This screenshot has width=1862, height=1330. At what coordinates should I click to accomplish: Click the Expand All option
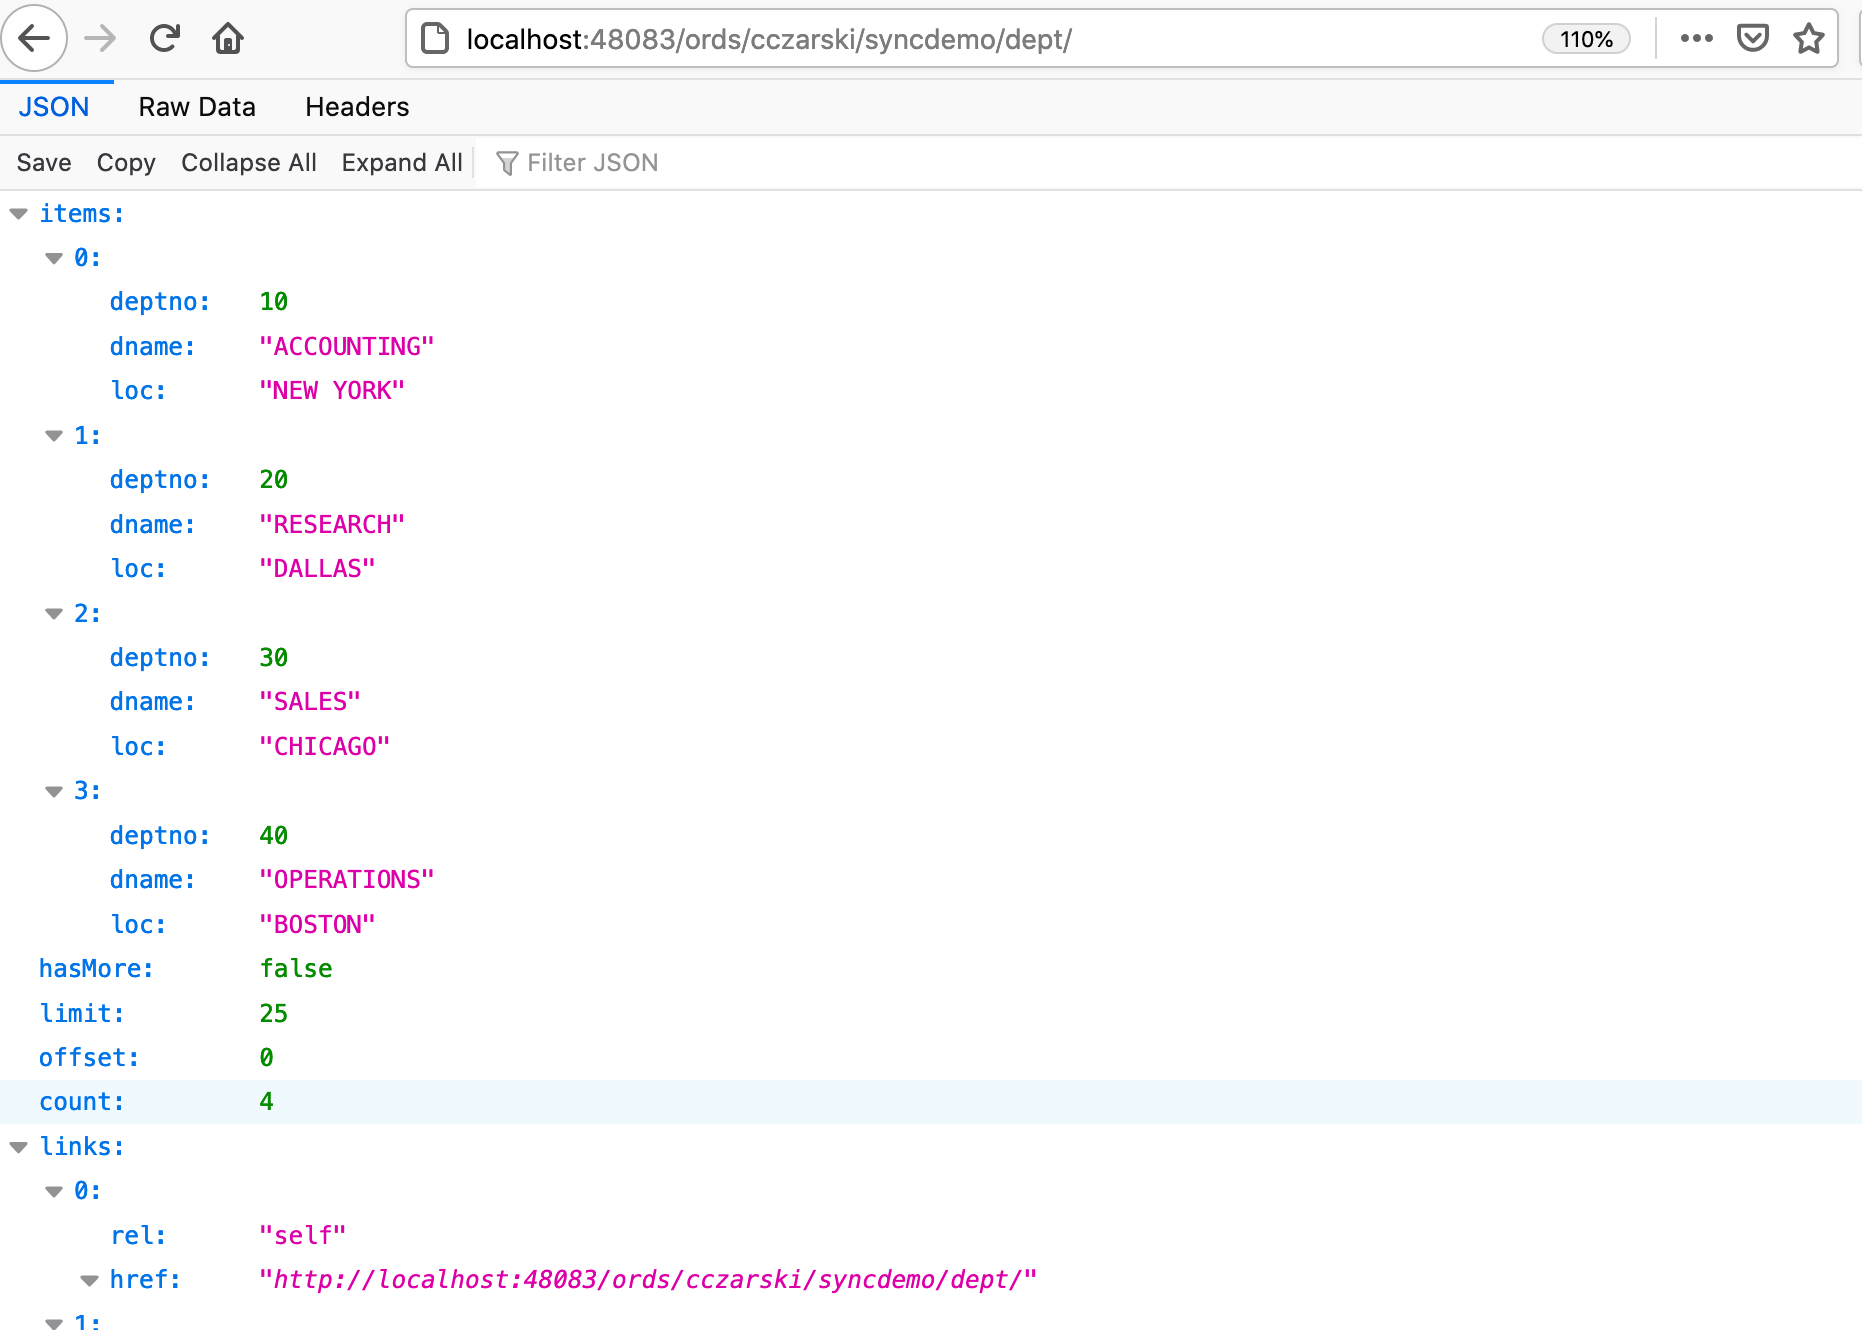[x=401, y=162]
